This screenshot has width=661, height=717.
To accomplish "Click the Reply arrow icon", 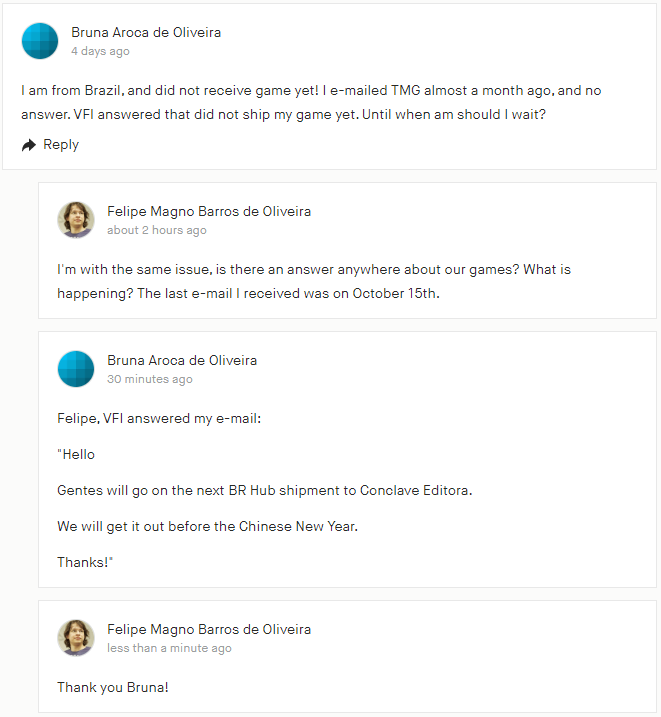I will pos(29,145).
